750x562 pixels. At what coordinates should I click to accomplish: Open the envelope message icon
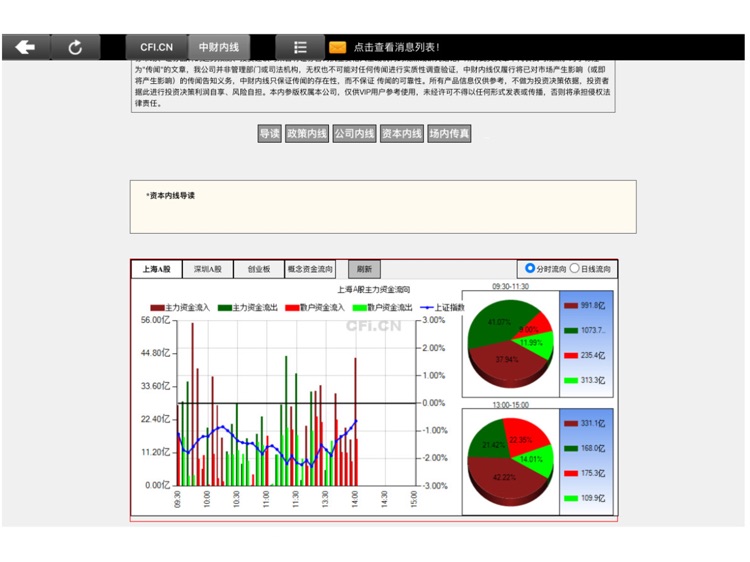click(338, 47)
